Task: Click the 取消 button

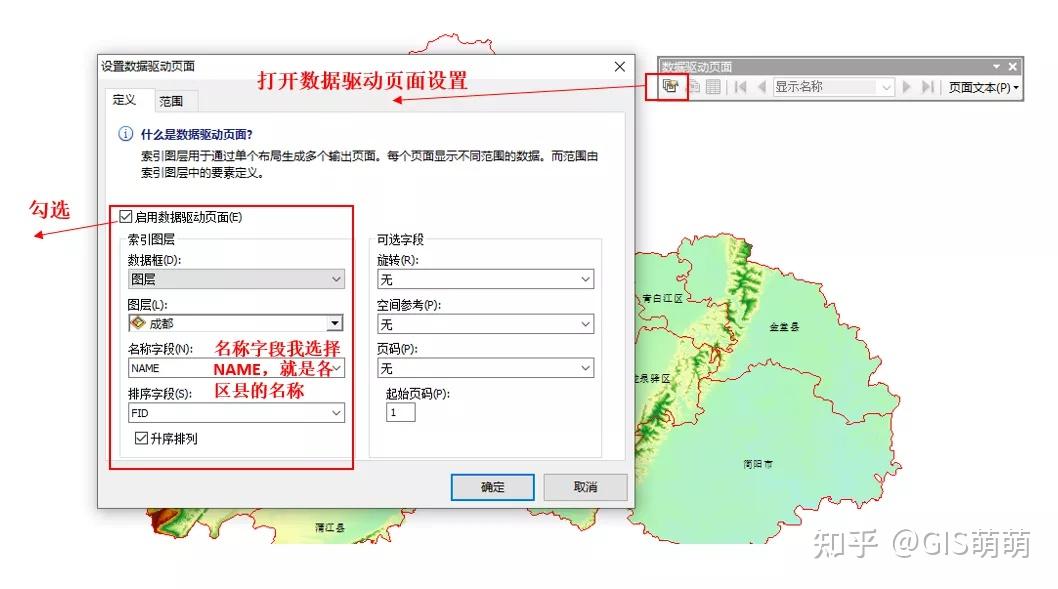Action: tap(585, 486)
